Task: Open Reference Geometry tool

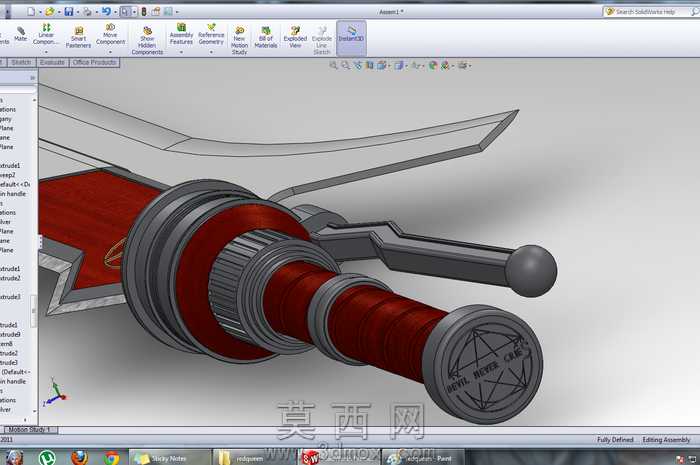Action: click(x=211, y=34)
